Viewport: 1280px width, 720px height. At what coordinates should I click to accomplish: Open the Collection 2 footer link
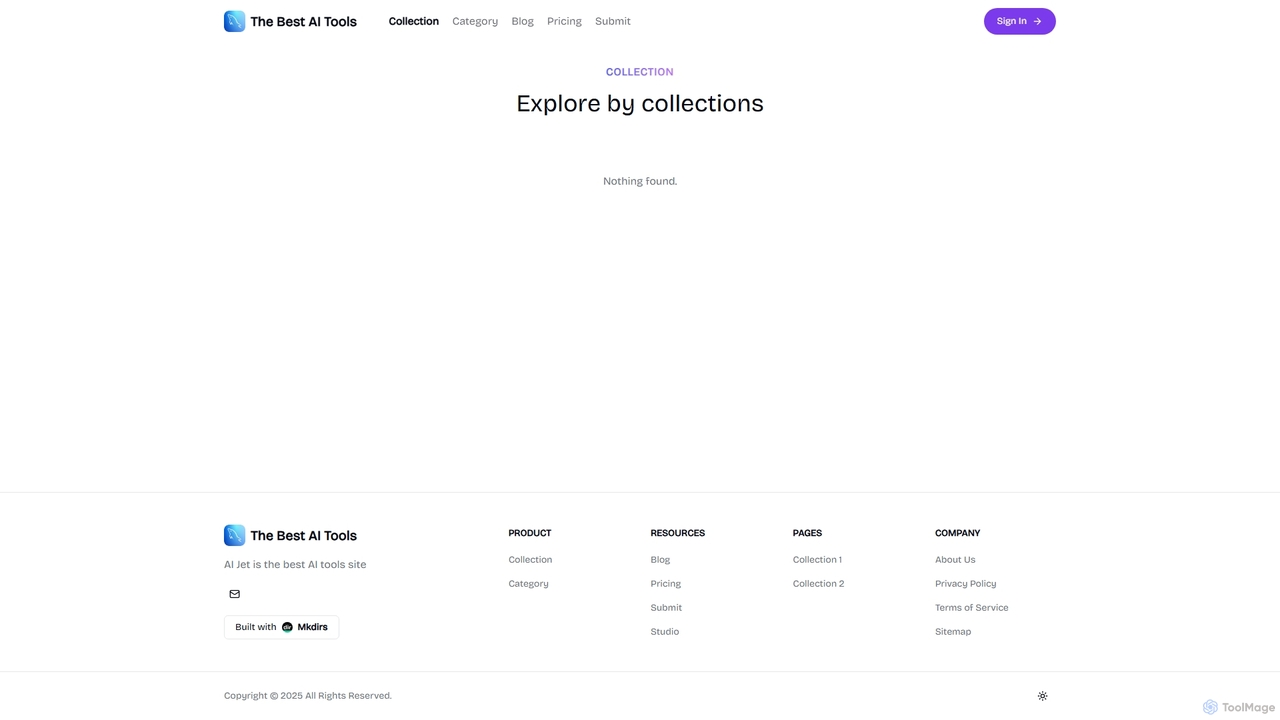tap(818, 584)
